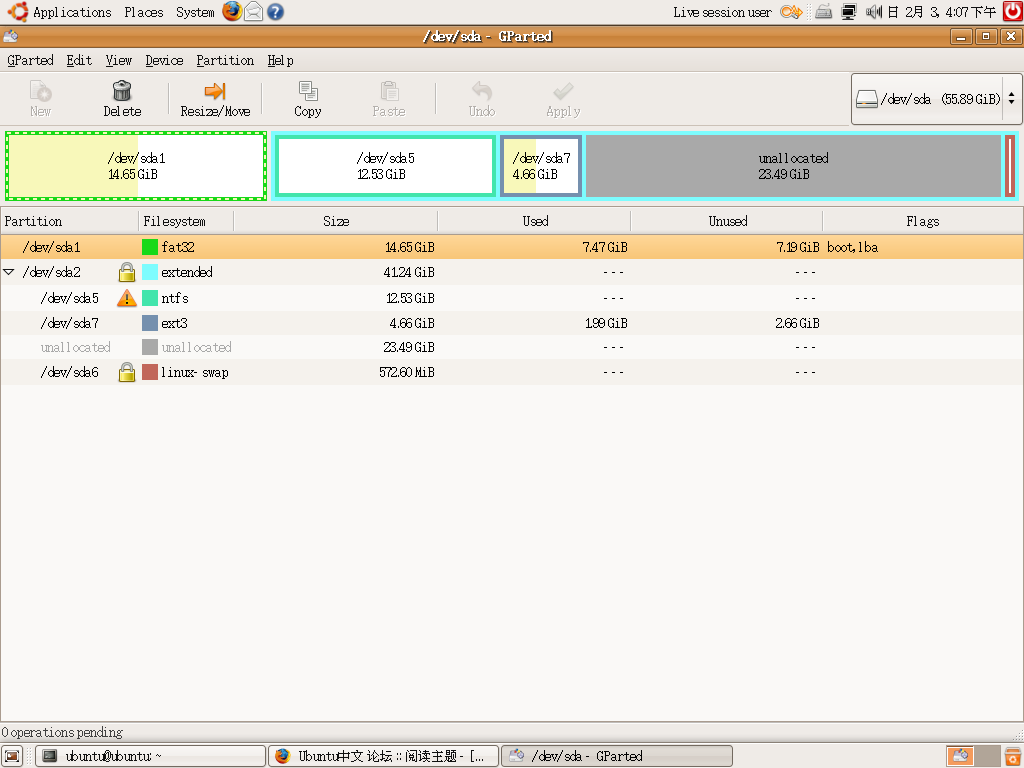Open the mail client panel icon

[x=253, y=12]
